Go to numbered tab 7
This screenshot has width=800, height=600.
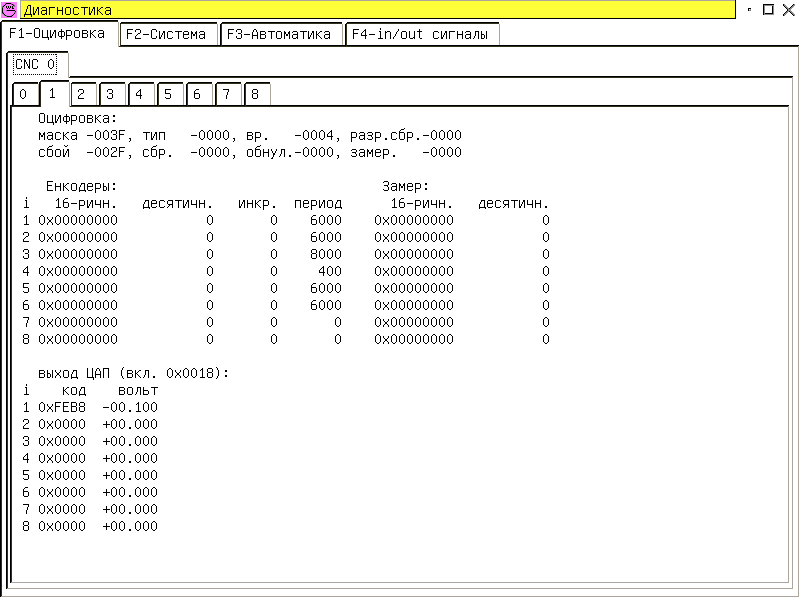point(227,95)
